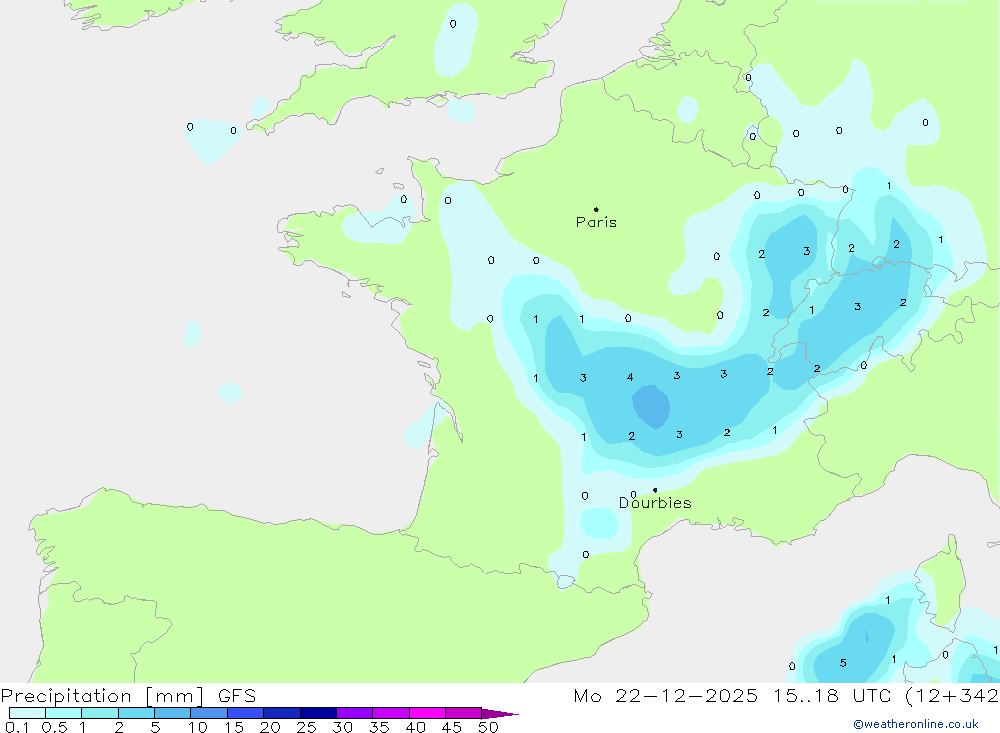Screen dimensions: 1000x733
Task: Click the 'GFS' model label
Action: (x=237, y=696)
